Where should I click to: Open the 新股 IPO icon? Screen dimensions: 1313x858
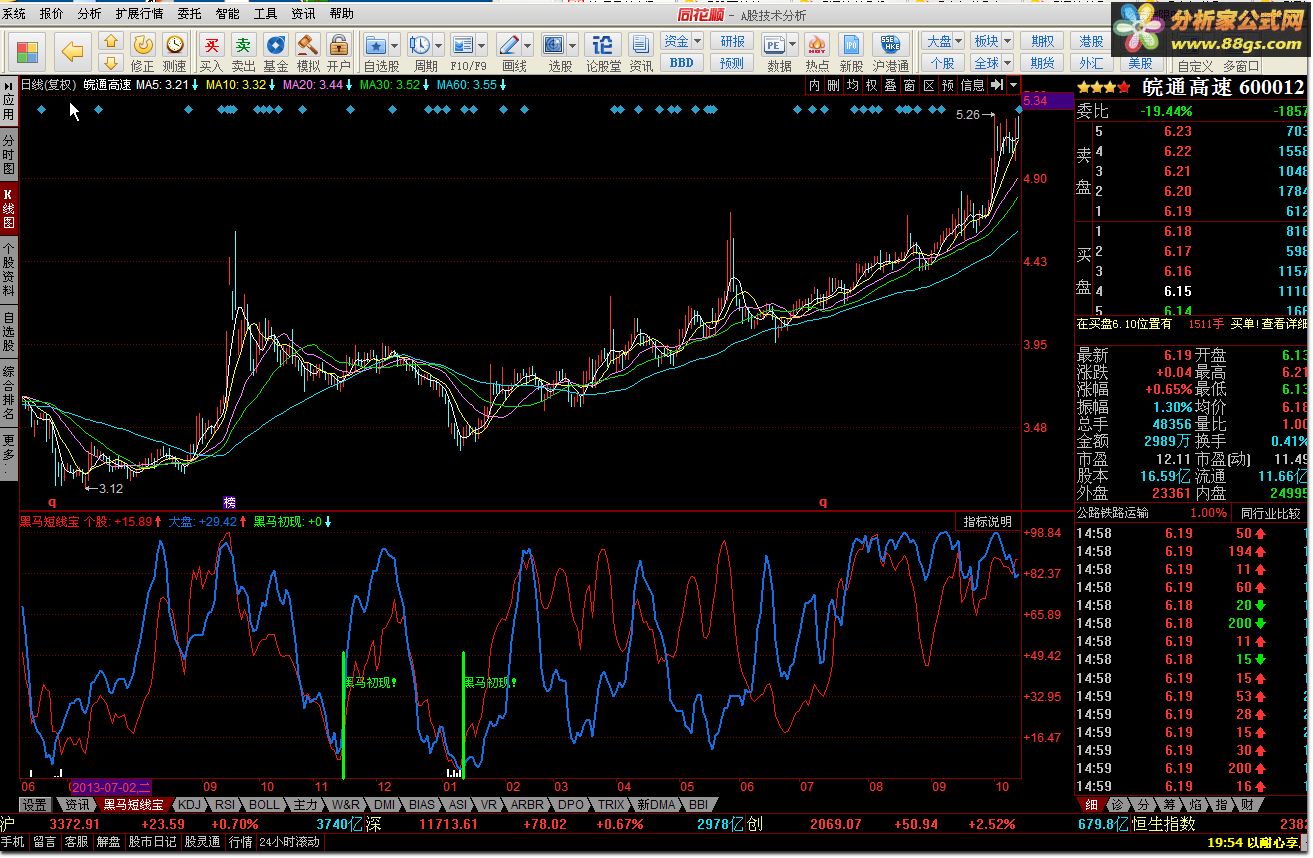(851, 44)
